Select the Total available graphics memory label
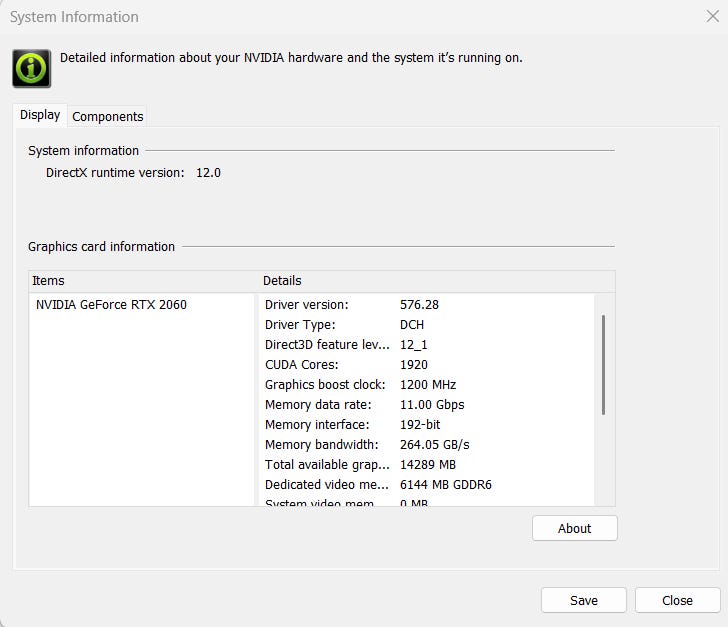Screen dimensions: 728x627 tap(327, 465)
